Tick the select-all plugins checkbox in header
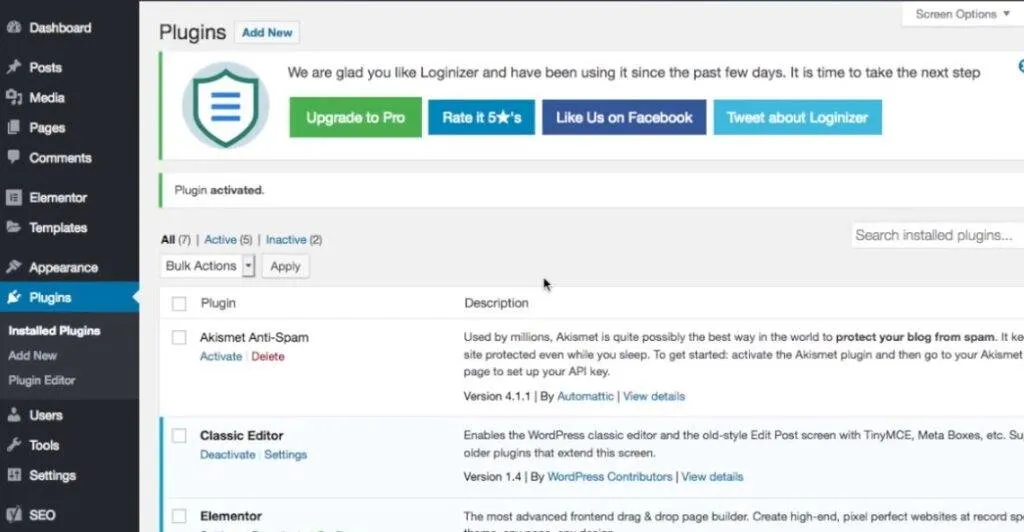This screenshot has width=1024, height=532. [179, 304]
